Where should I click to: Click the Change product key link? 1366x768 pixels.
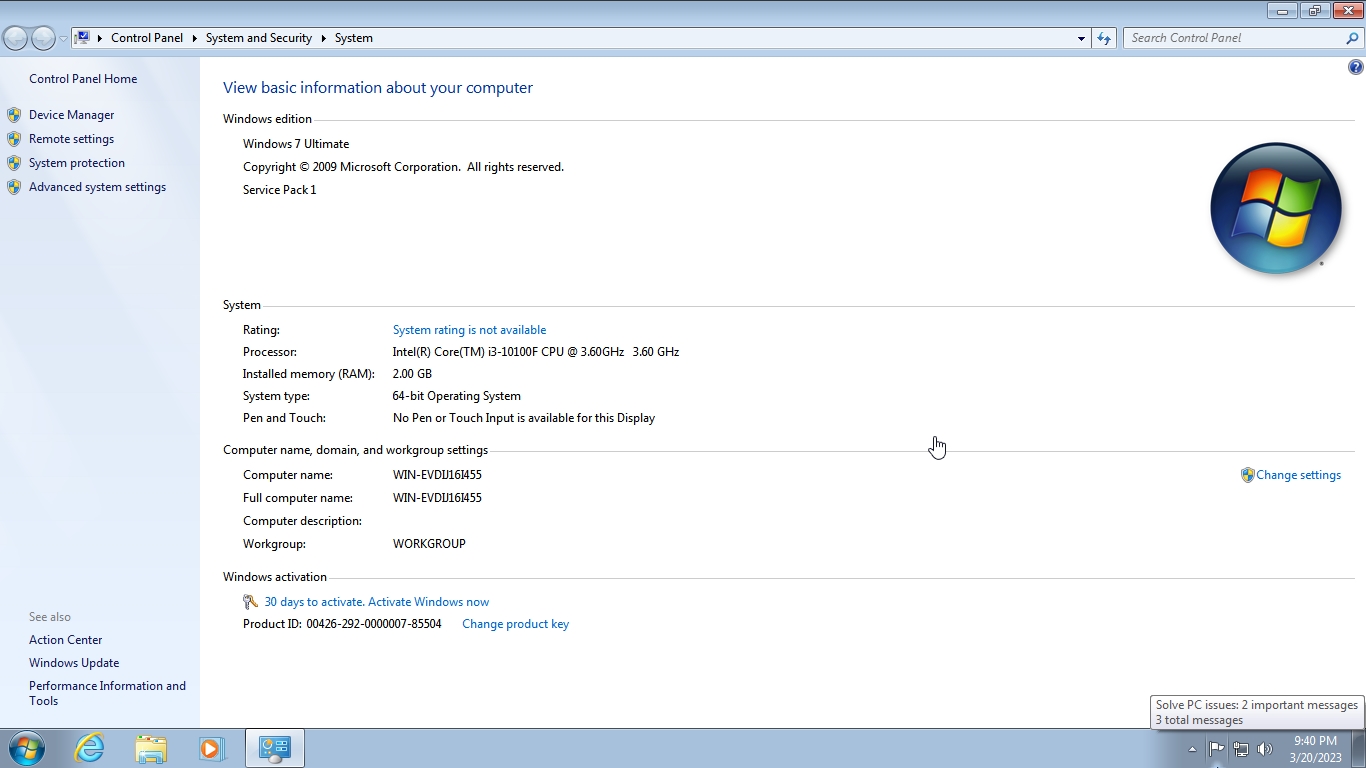click(x=515, y=623)
